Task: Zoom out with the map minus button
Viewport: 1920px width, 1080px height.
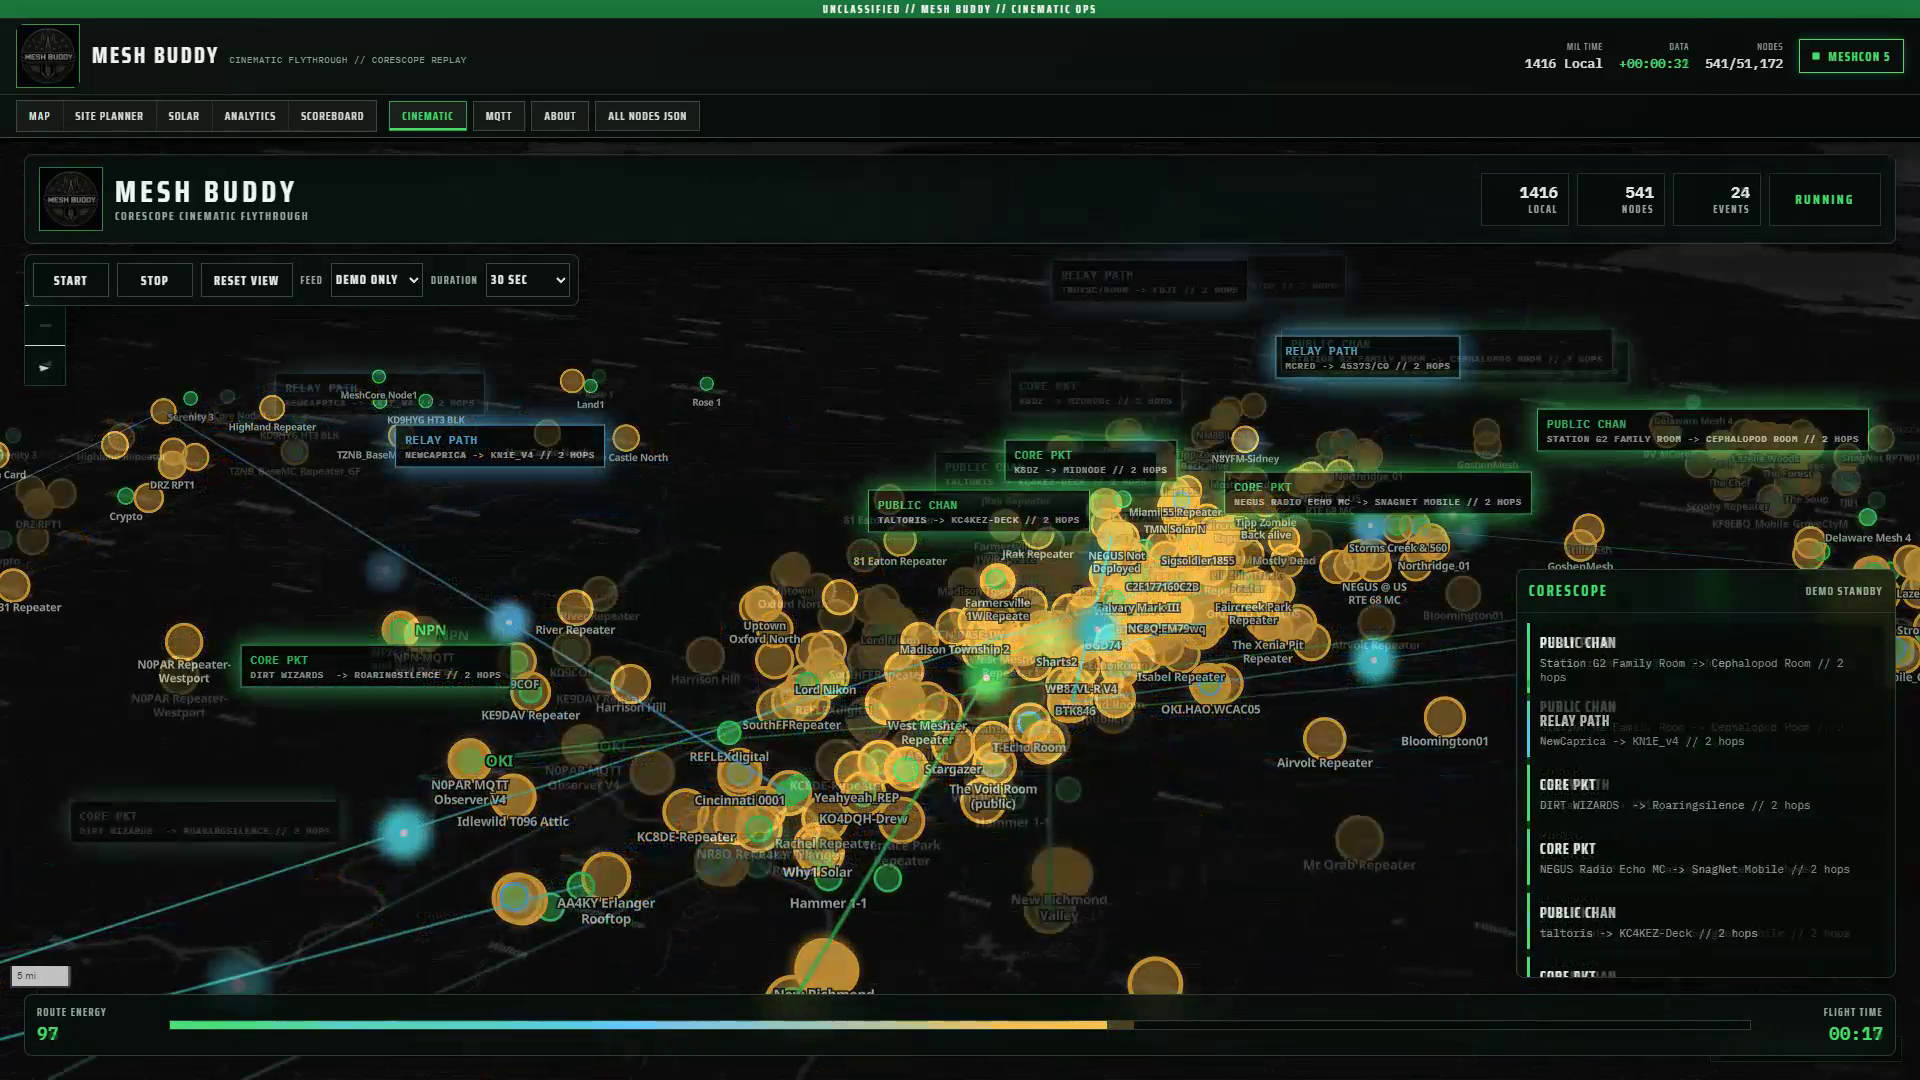Action: click(45, 325)
